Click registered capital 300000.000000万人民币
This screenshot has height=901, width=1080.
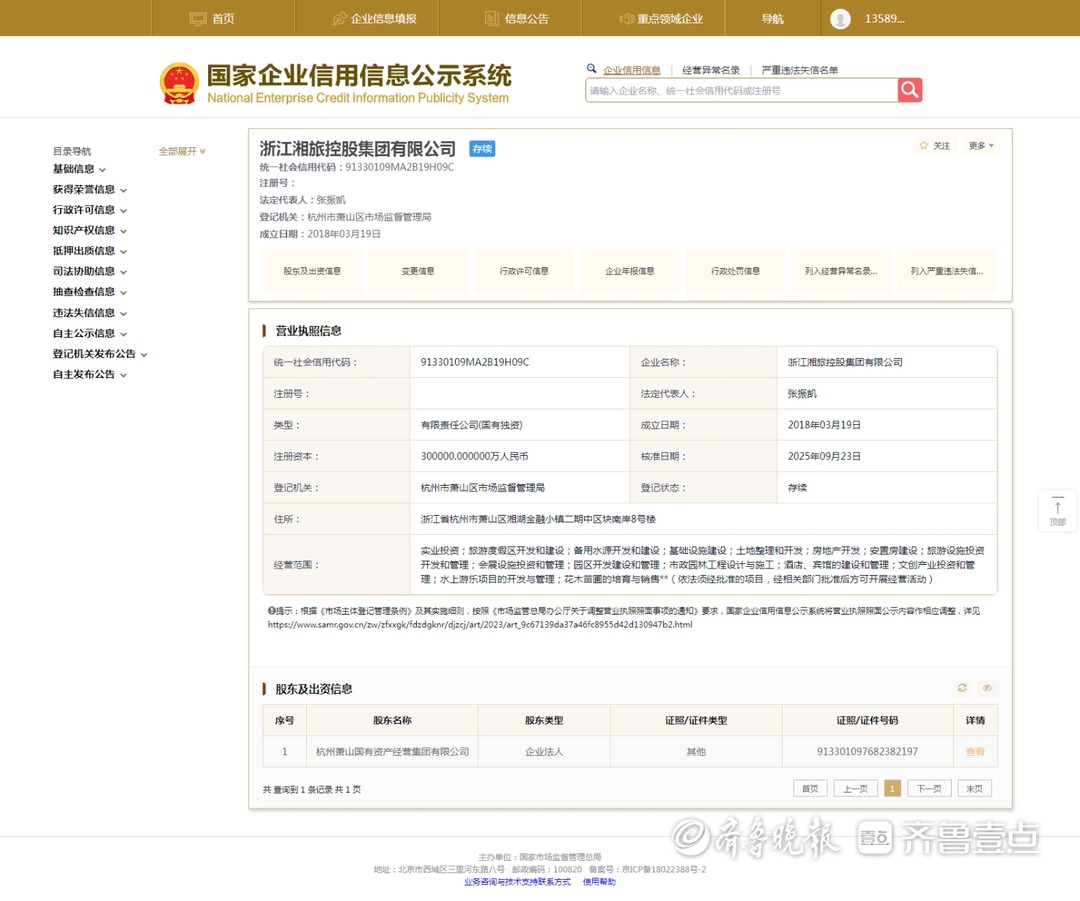[x=475, y=456]
